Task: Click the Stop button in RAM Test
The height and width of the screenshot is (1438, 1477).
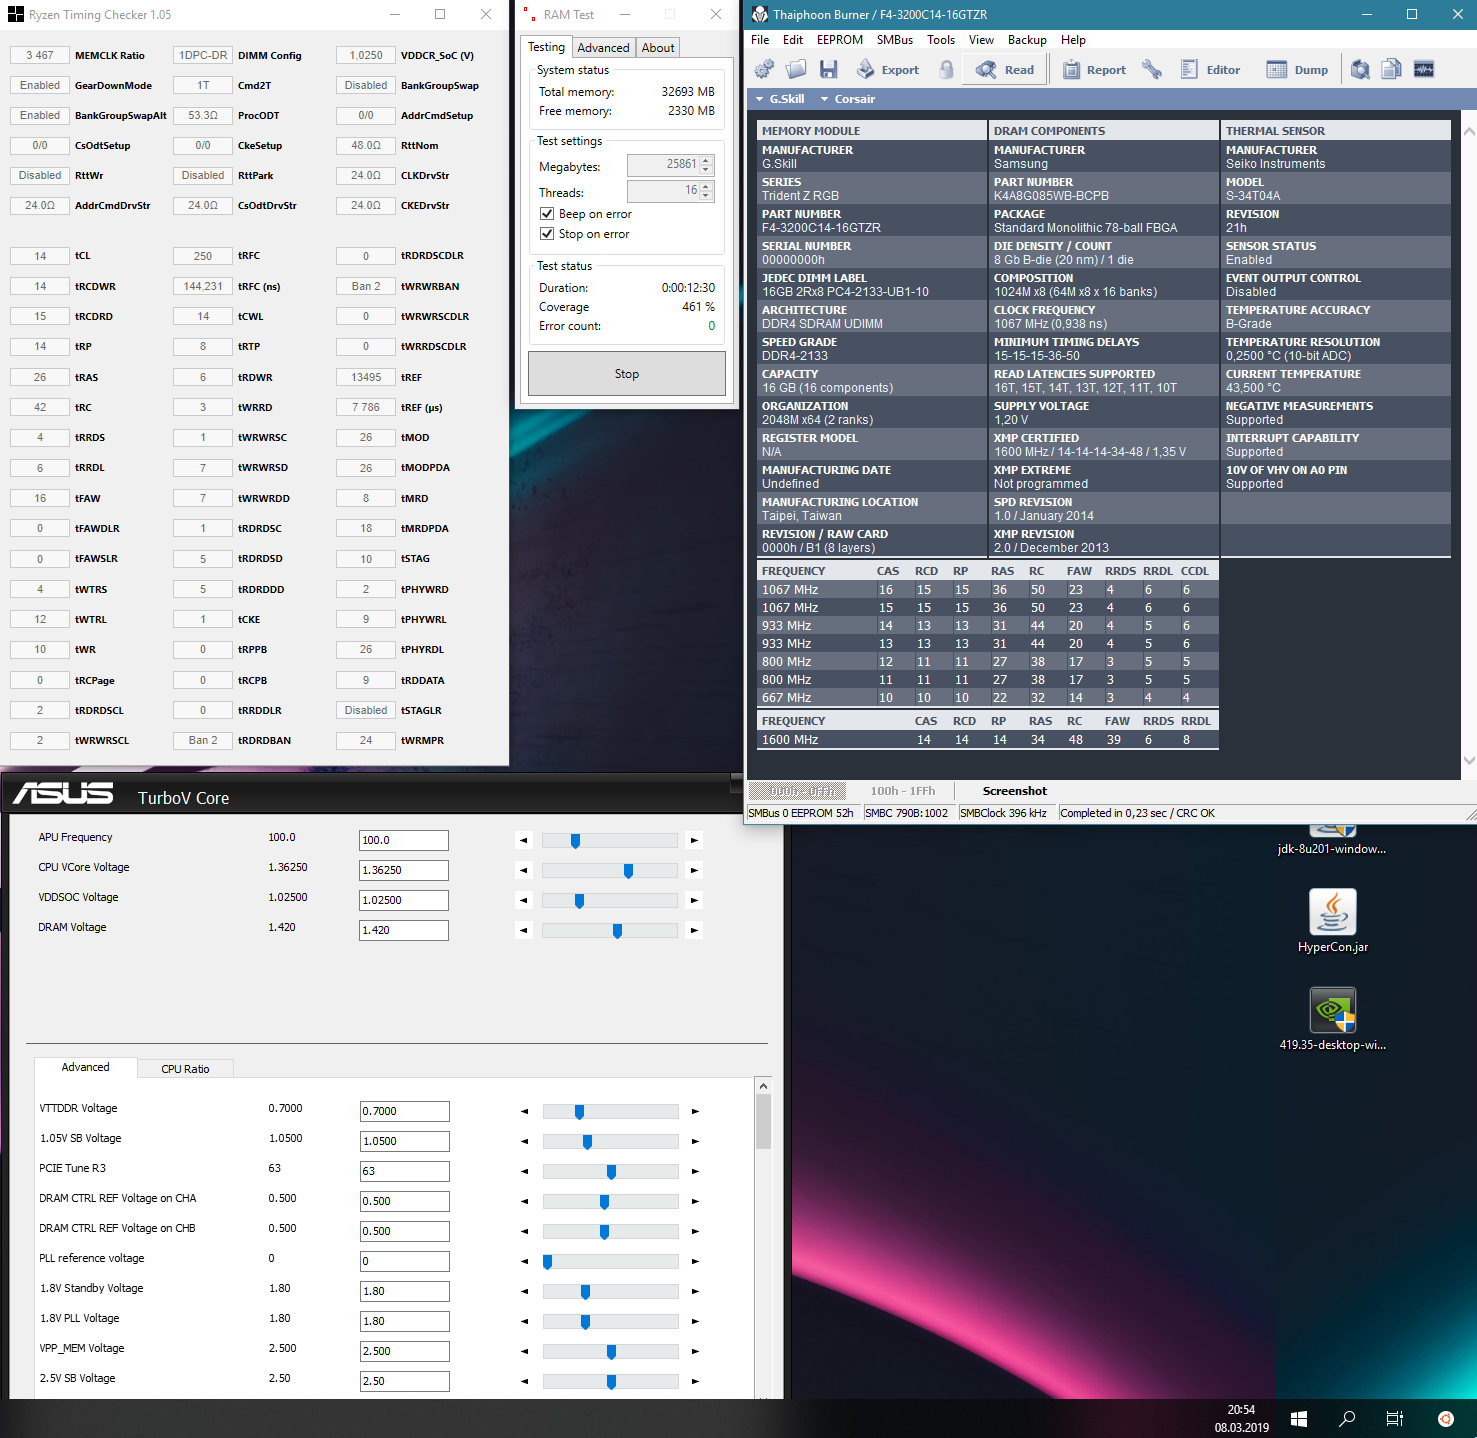Action: pyautogui.click(x=627, y=374)
